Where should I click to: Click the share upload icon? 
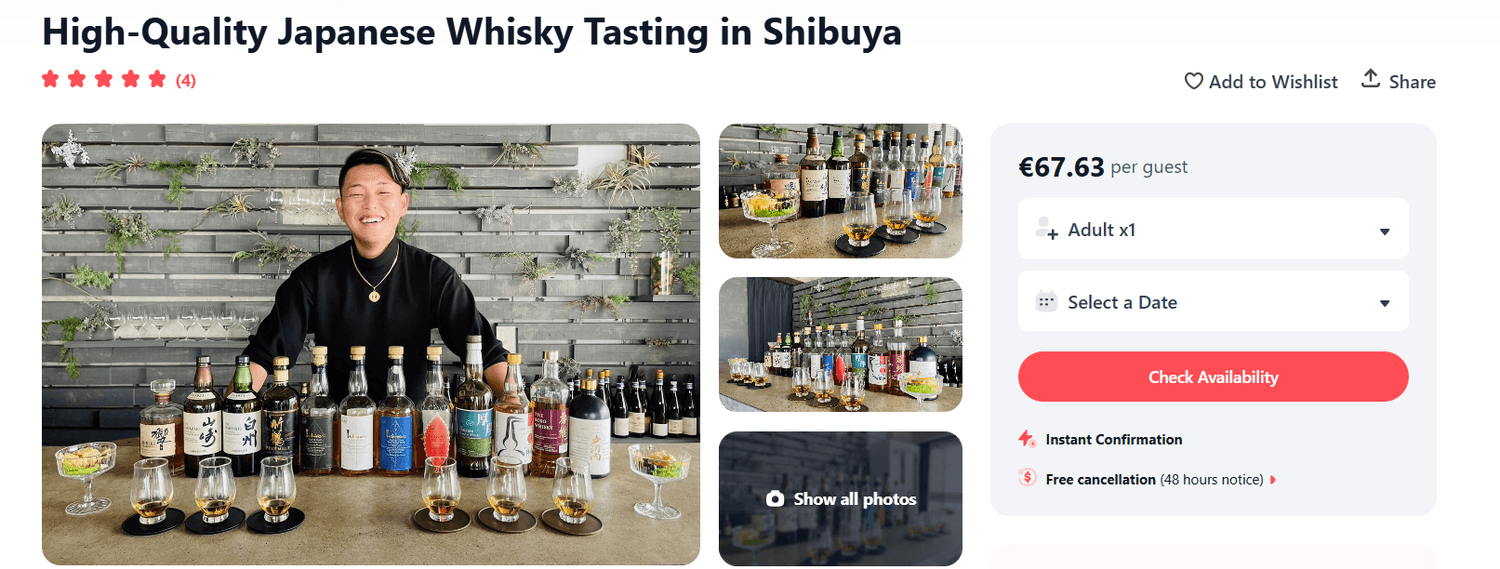point(1371,79)
